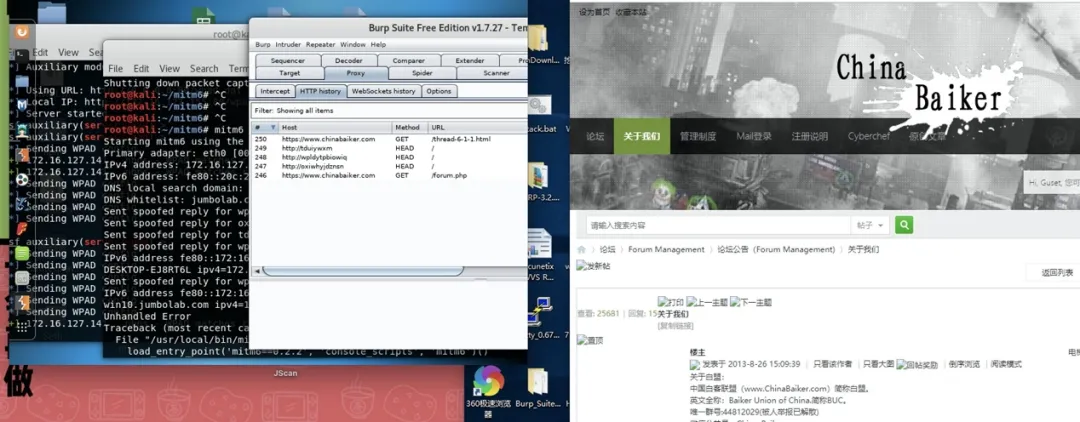Open the Acunetix WVS desktop shortcut

click(541, 255)
